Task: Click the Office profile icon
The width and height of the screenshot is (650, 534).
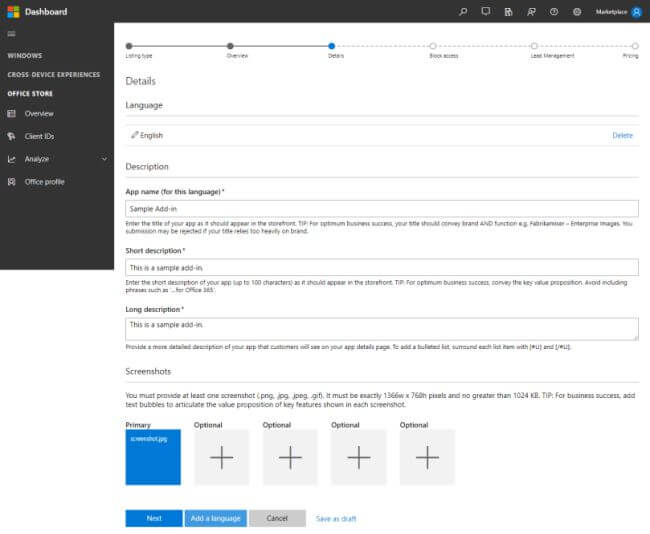Action: click(12, 182)
